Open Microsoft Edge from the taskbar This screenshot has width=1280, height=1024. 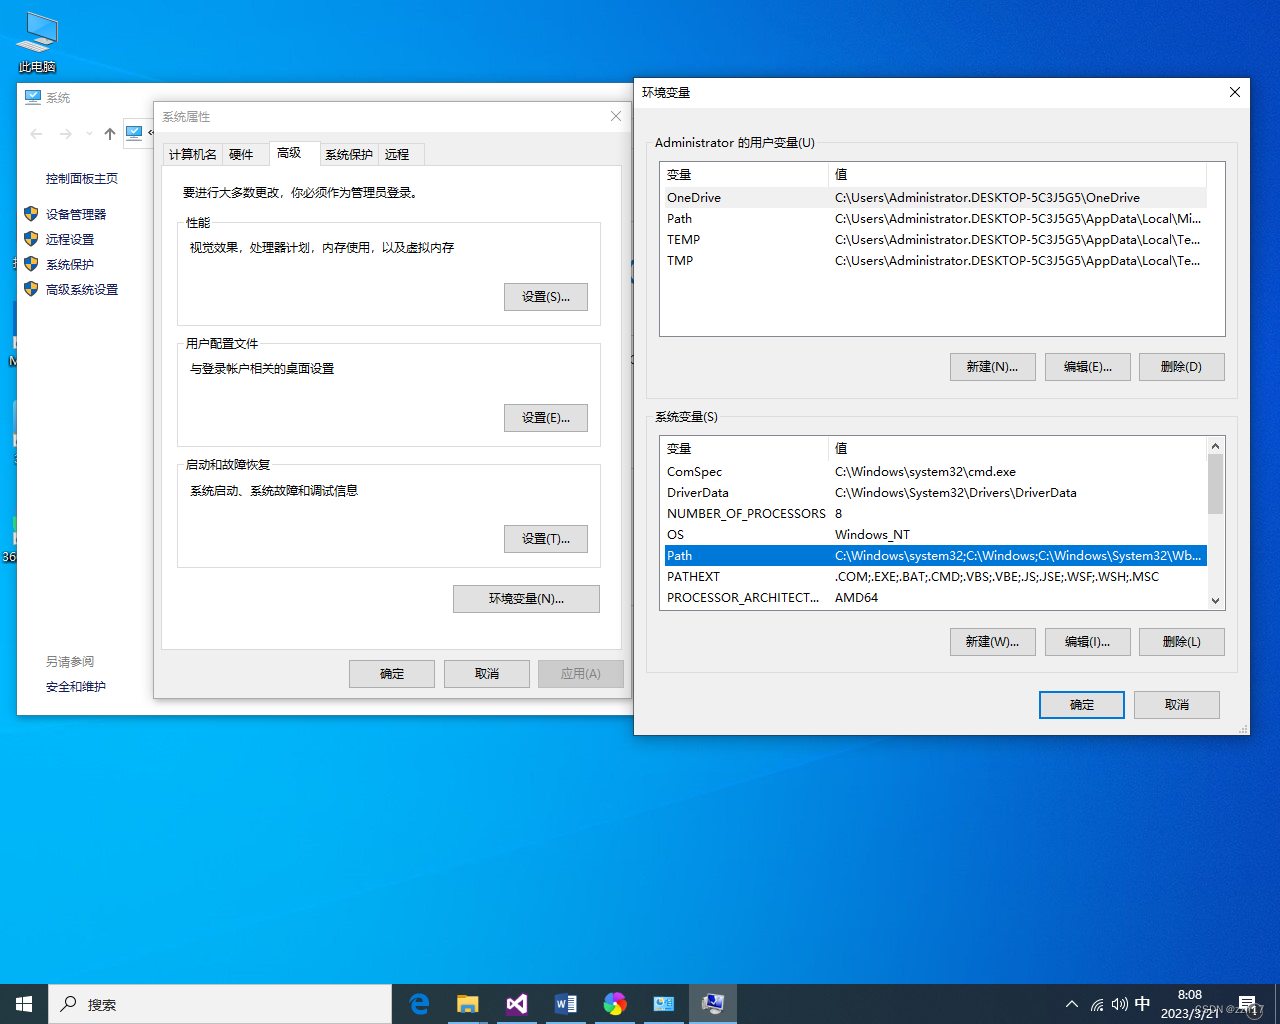pos(419,1003)
